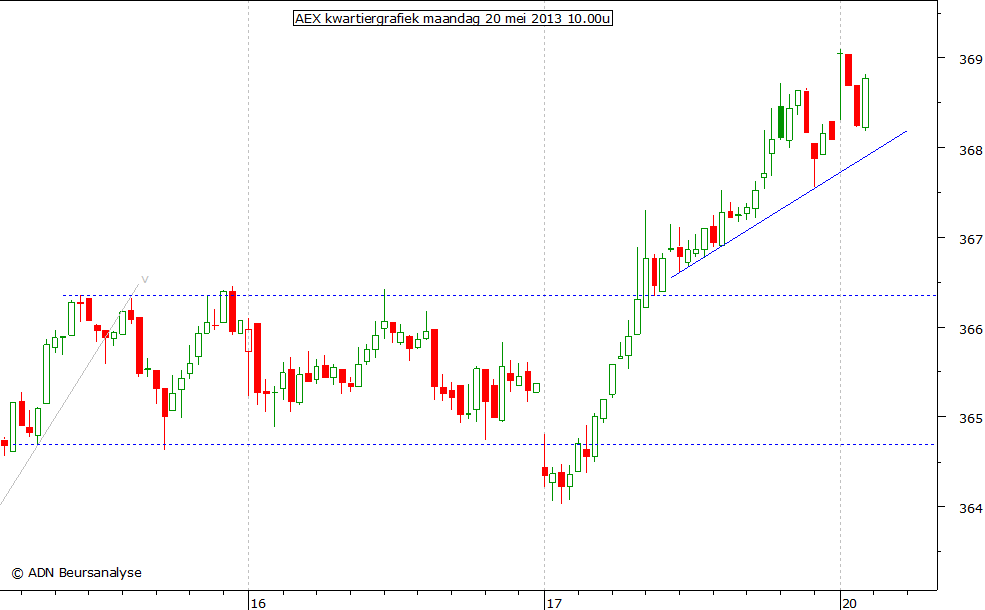The width and height of the screenshot is (985, 610).
Task: Click the blue rising trendline under the candles
Action: coord(789,204)
